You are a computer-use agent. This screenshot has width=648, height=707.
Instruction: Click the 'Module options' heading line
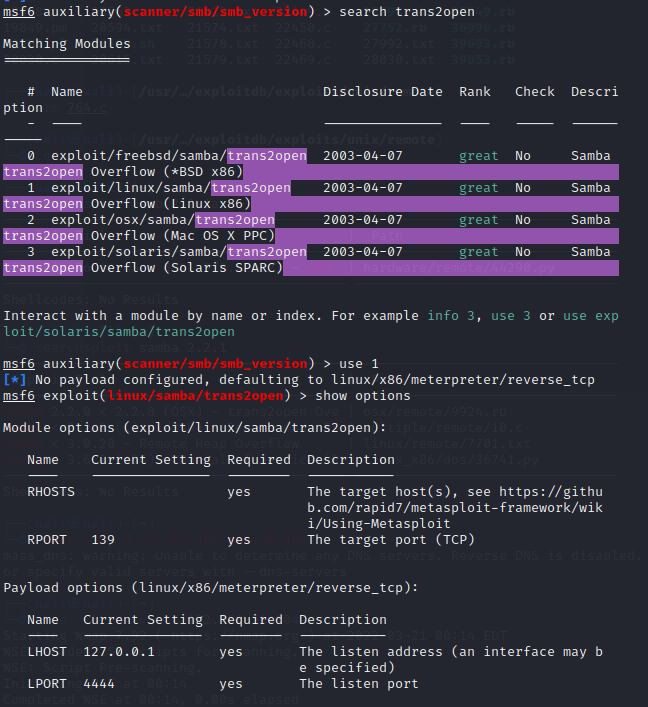(195, 428)
